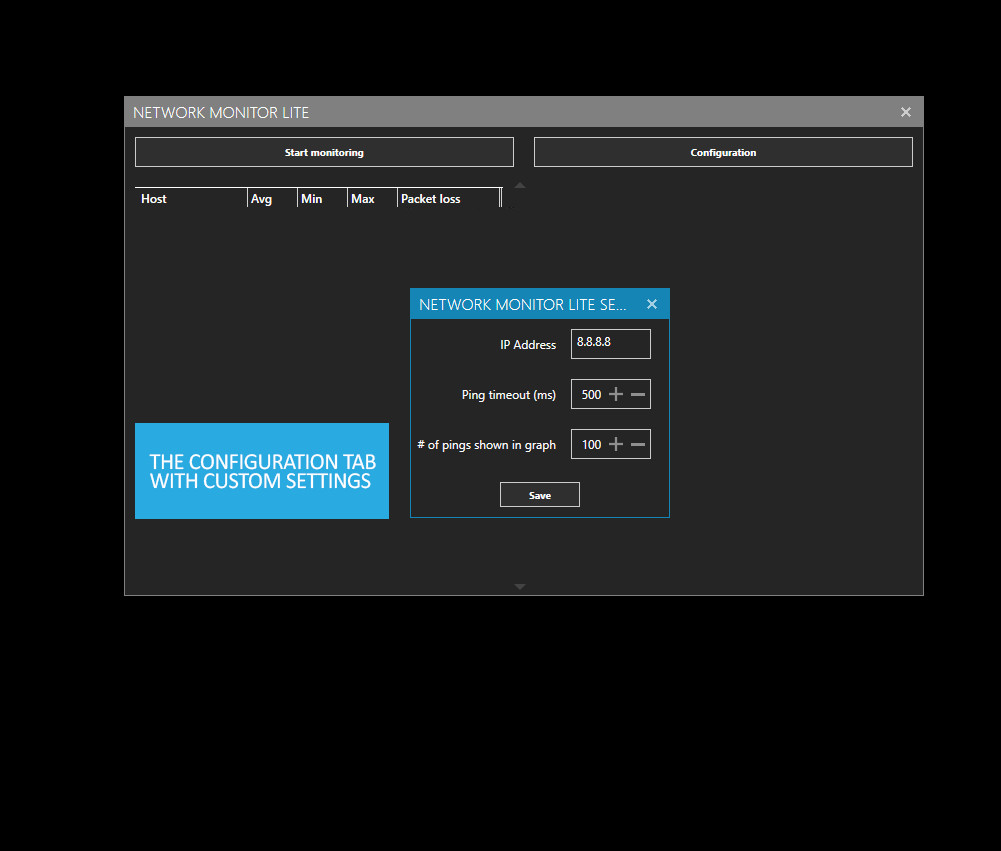The width and height of the screenshot is (1001, 851).
Task: Click the Max column header
Action: [371, 198]
